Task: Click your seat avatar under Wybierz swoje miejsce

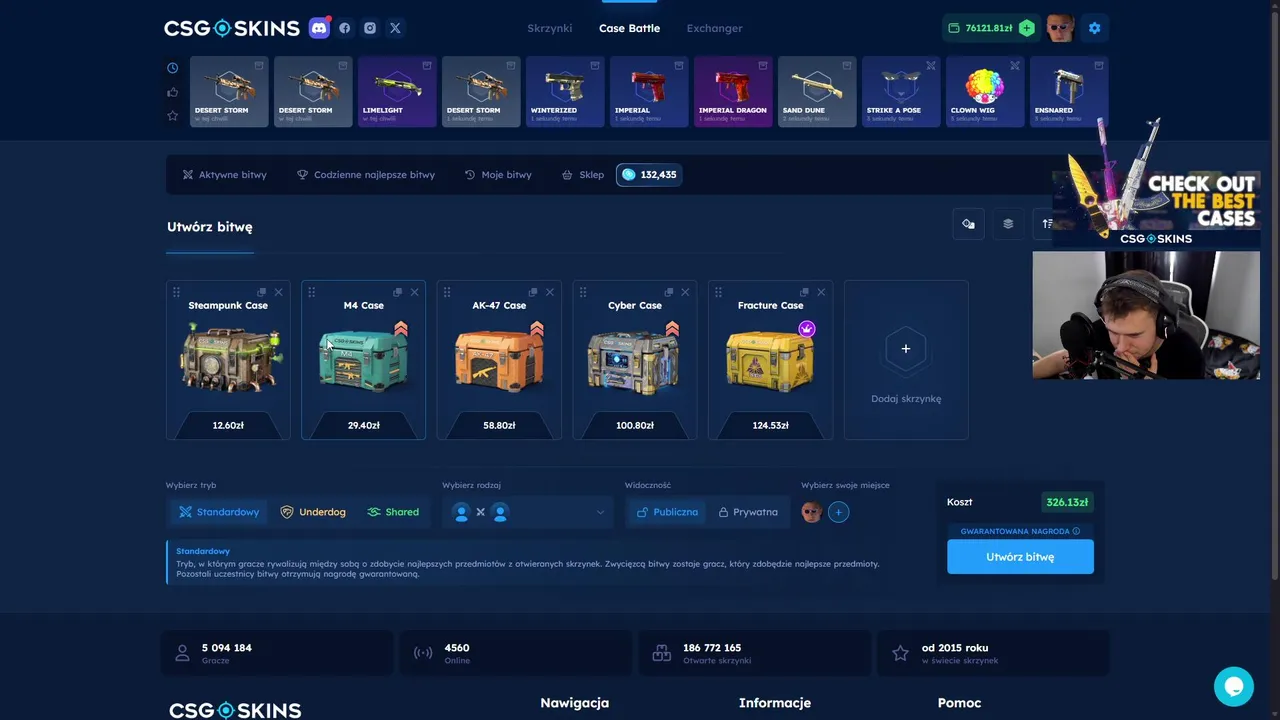Action: pos(811,512)
